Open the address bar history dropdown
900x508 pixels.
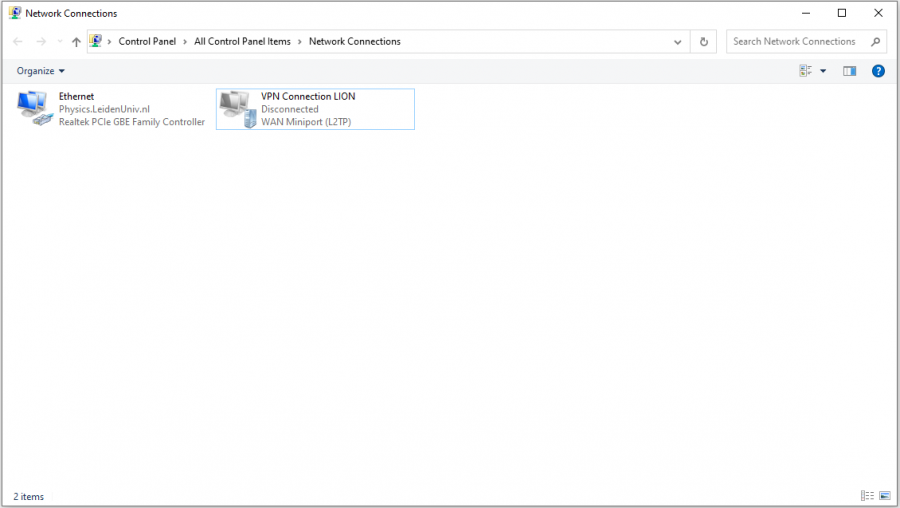678,42
